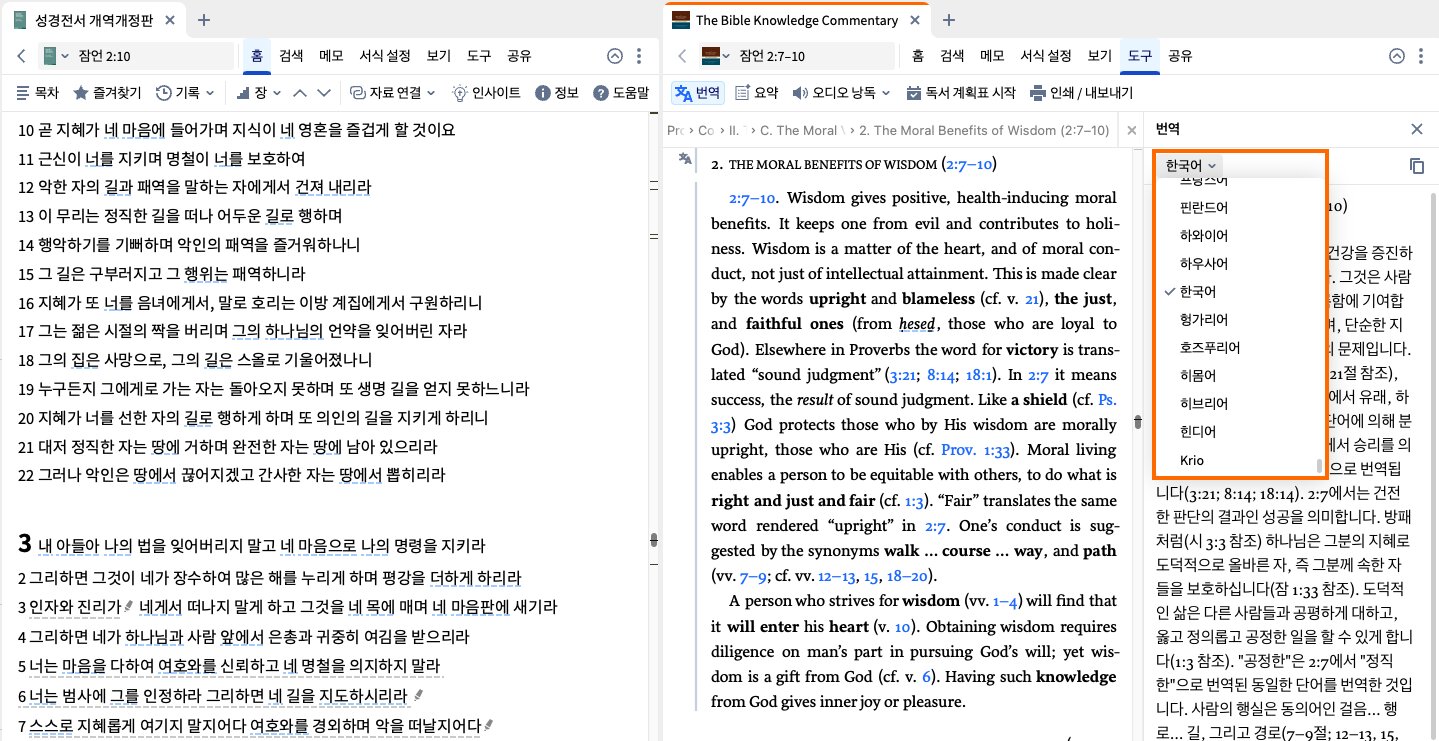Open the 메모 tab in left panel

(x=332, y=56)
